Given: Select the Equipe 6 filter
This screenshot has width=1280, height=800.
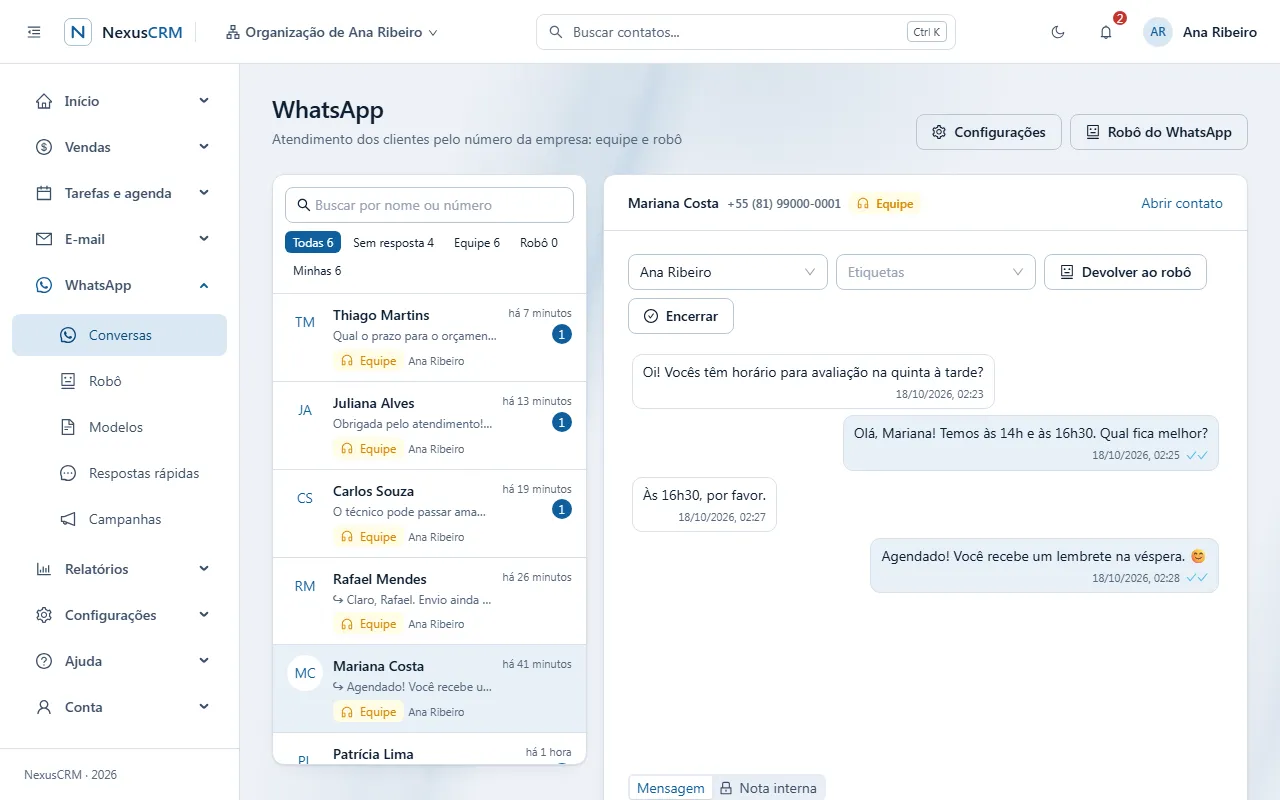Looking at the screenshot, I should [x=477, y=243].
